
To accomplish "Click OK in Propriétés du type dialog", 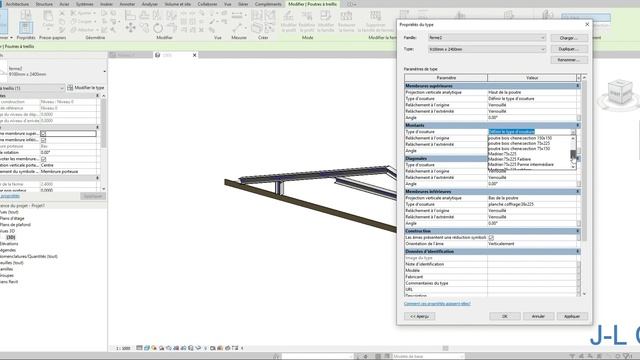I will tap(504, 316).
